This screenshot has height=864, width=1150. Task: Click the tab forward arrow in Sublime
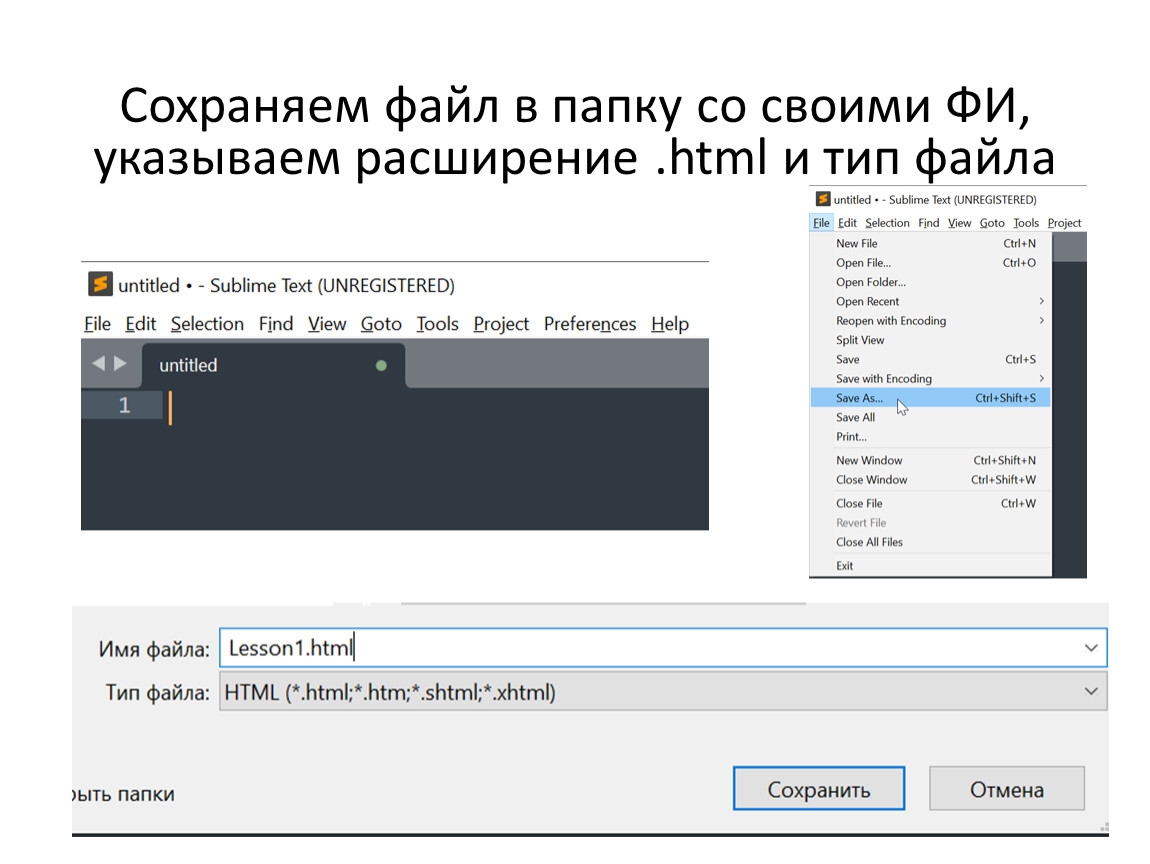[x=120, y=364]
